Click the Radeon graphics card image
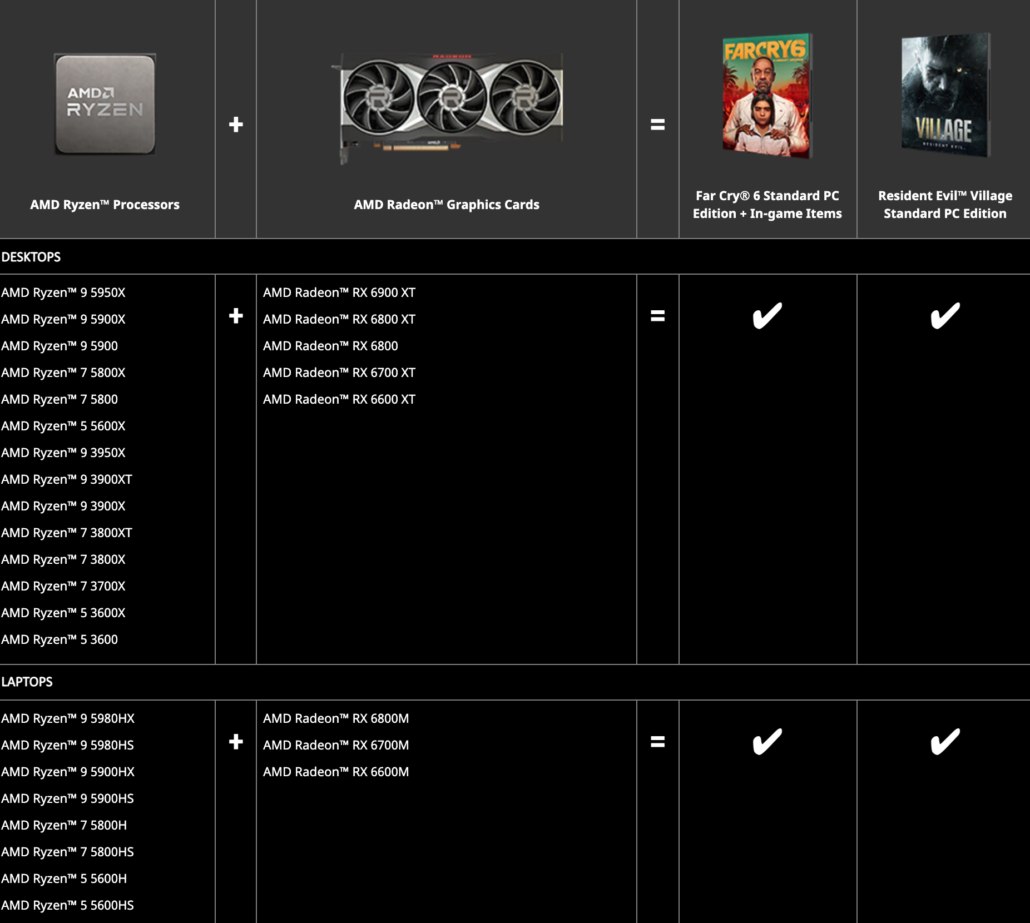This screenshot has height=923, width=1030. 448,107
